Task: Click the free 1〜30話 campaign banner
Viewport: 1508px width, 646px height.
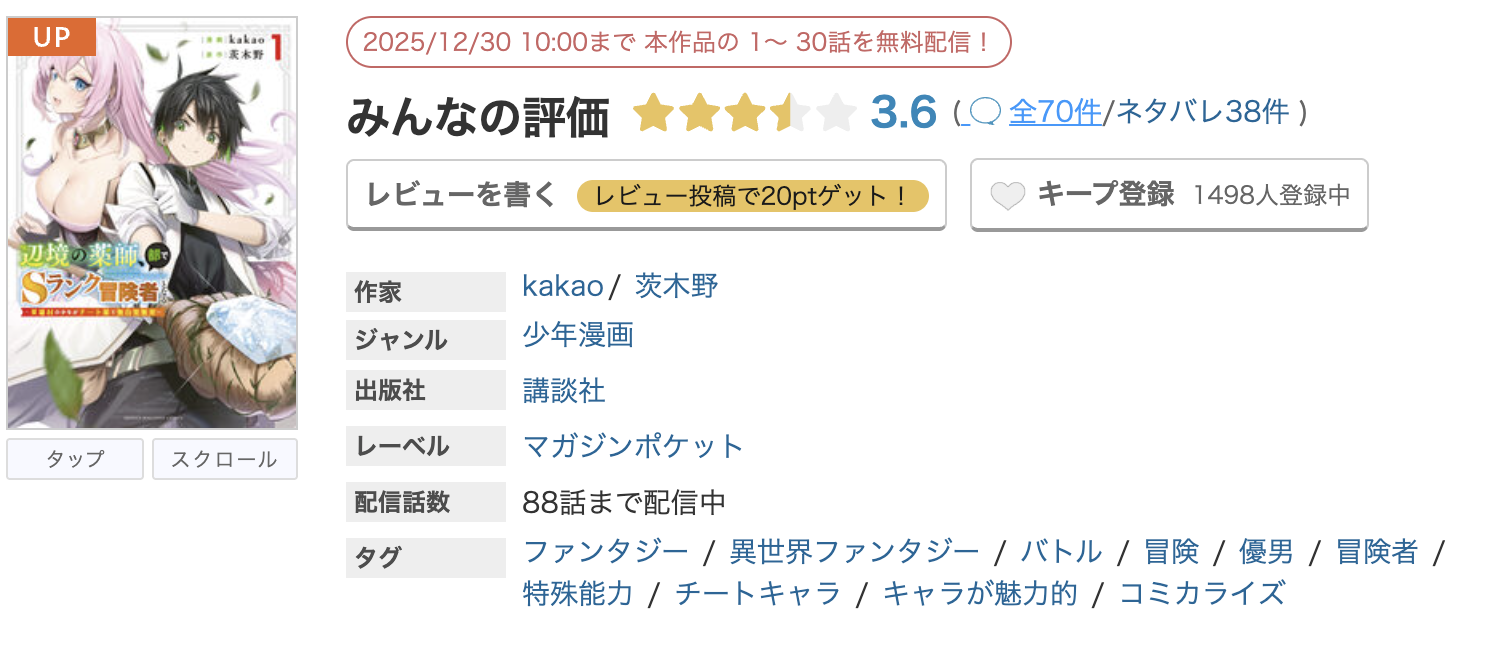Action: click(678, 42)
